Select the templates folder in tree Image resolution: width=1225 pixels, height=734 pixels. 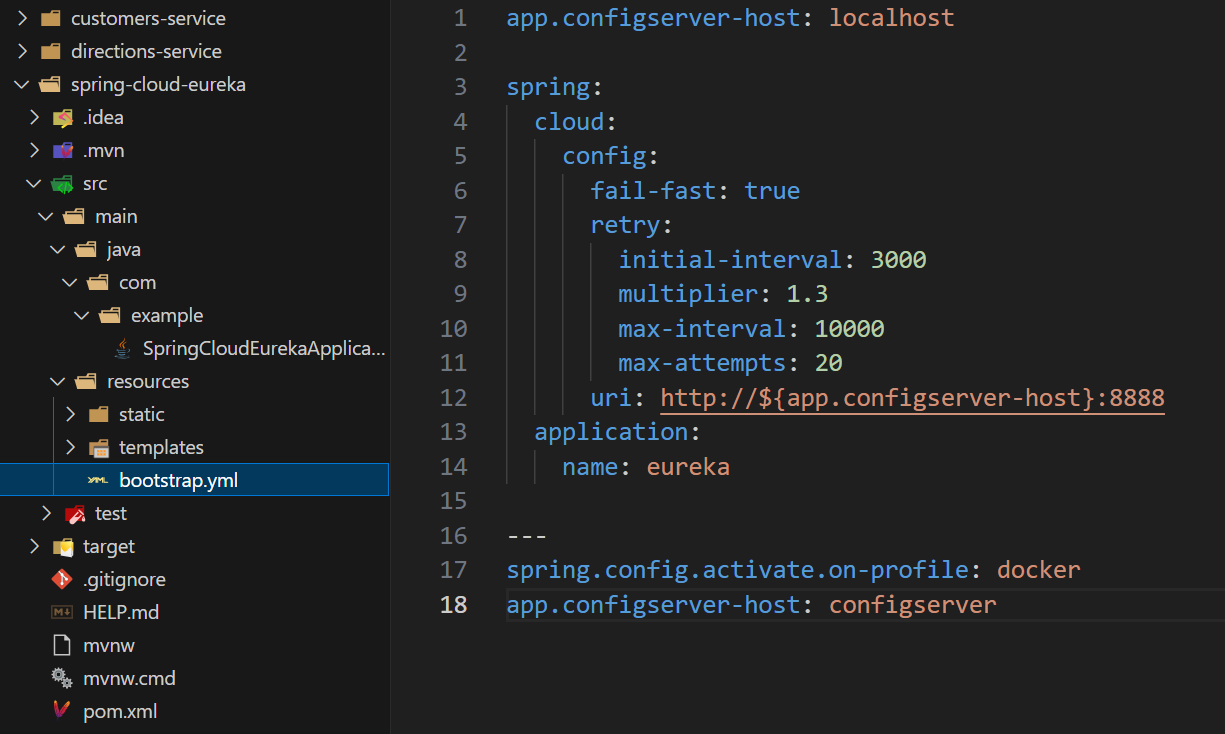[x=160, y=447]
